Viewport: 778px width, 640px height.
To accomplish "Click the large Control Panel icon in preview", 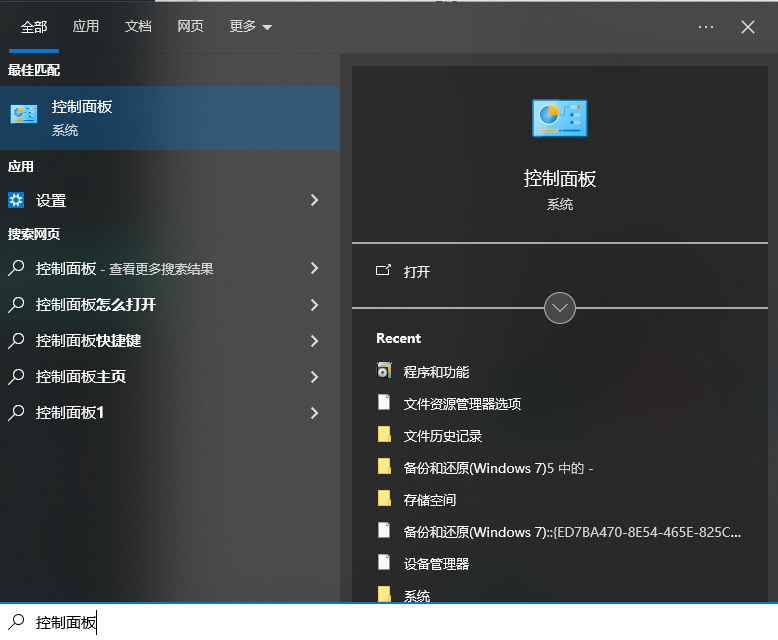I will click(x=559, y=118).
